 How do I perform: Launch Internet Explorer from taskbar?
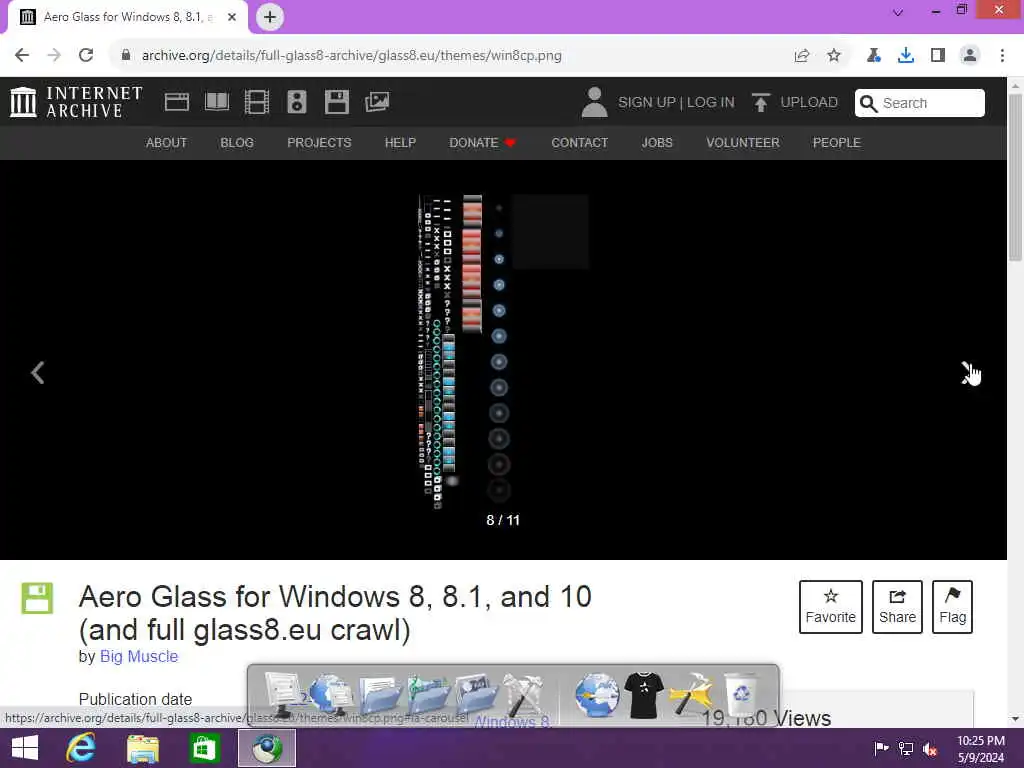point(81,748)
